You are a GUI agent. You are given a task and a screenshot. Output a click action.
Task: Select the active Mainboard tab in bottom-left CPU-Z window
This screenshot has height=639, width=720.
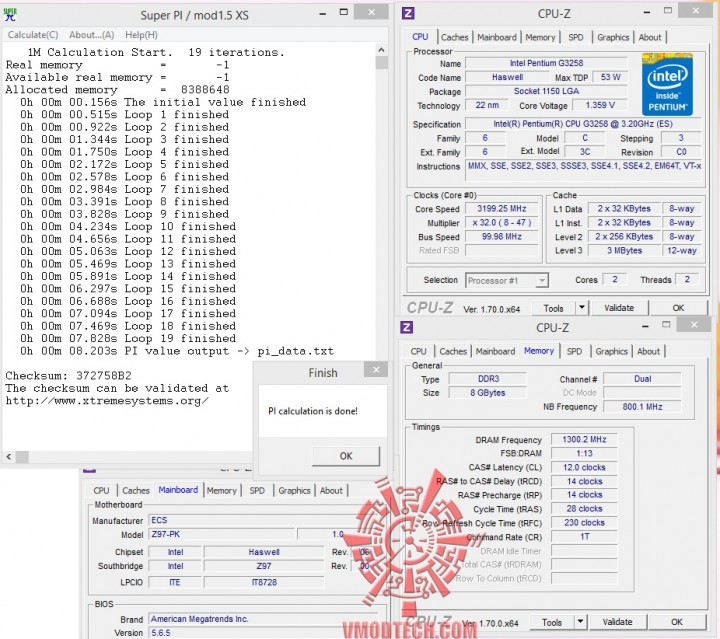[178, 490]
